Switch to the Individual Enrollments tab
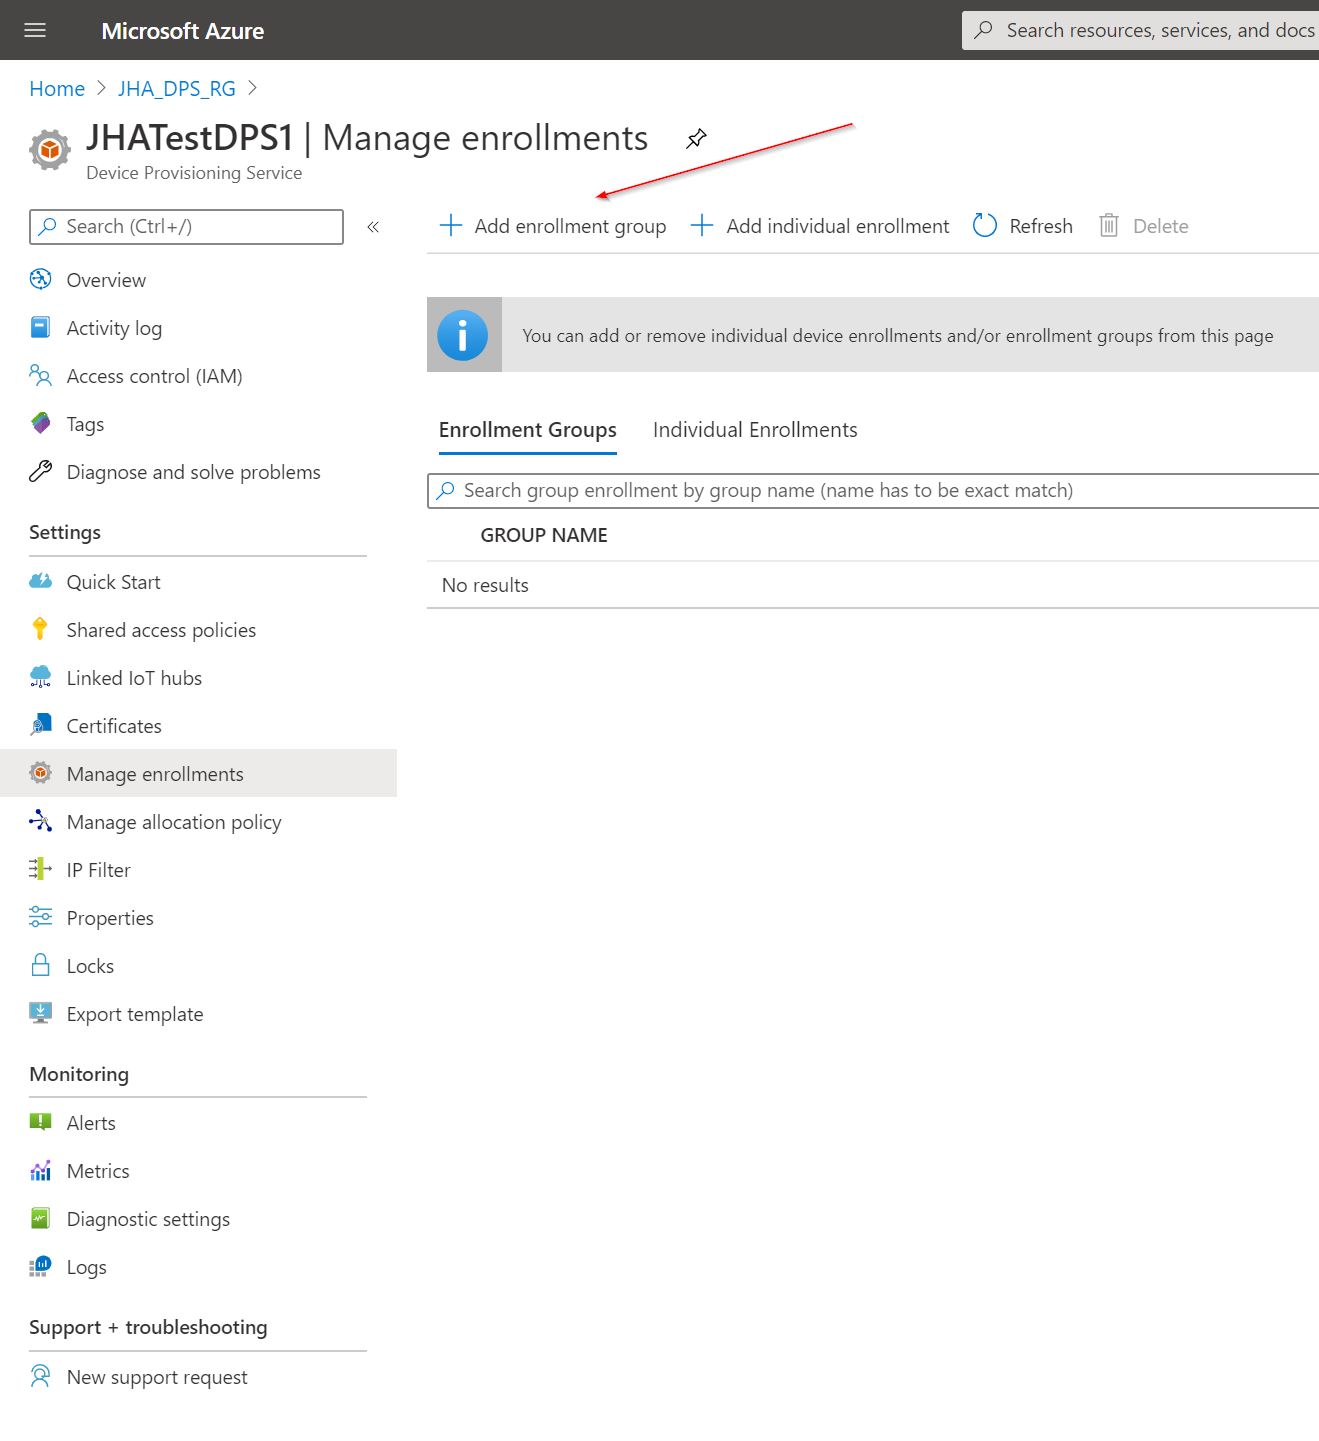Viewport: 1319px width, 1441px height. click(755, 429)
